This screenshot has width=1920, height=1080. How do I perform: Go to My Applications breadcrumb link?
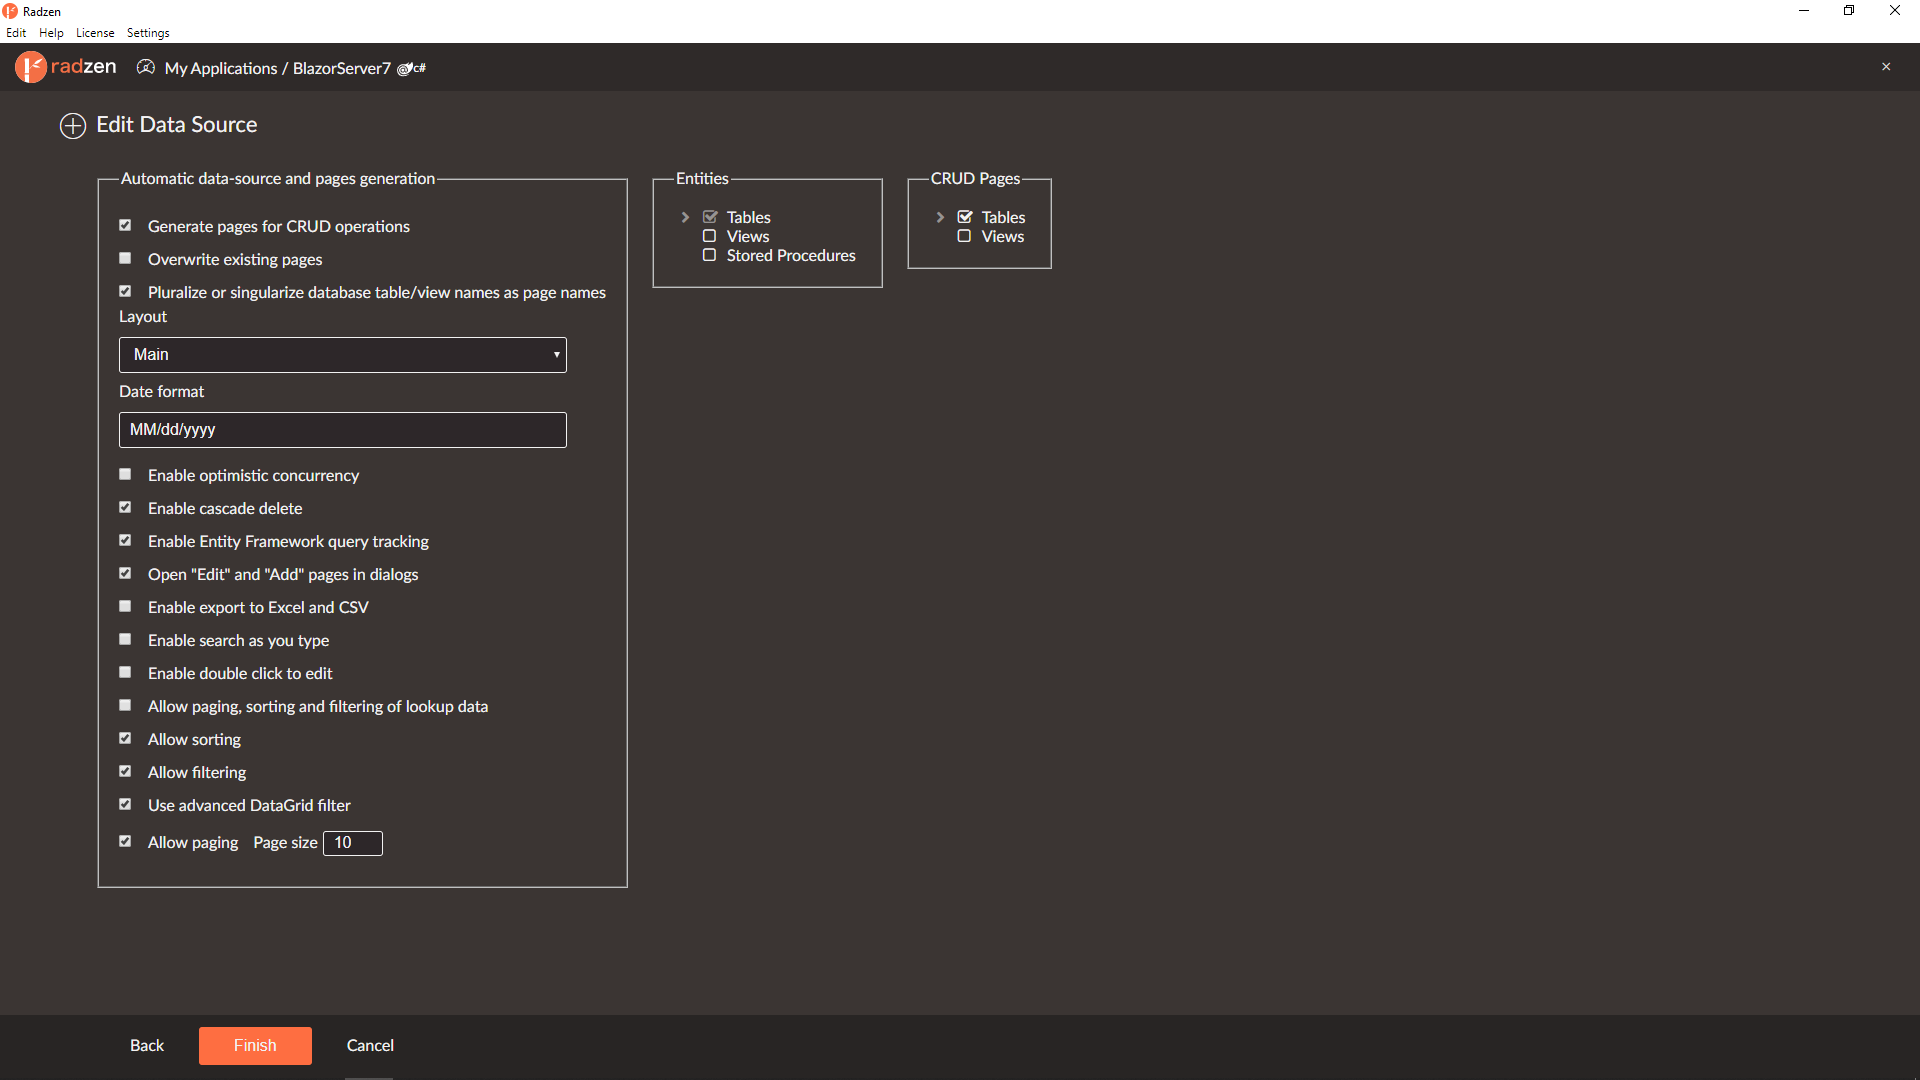pyautogui.click(x=221, y=68)
